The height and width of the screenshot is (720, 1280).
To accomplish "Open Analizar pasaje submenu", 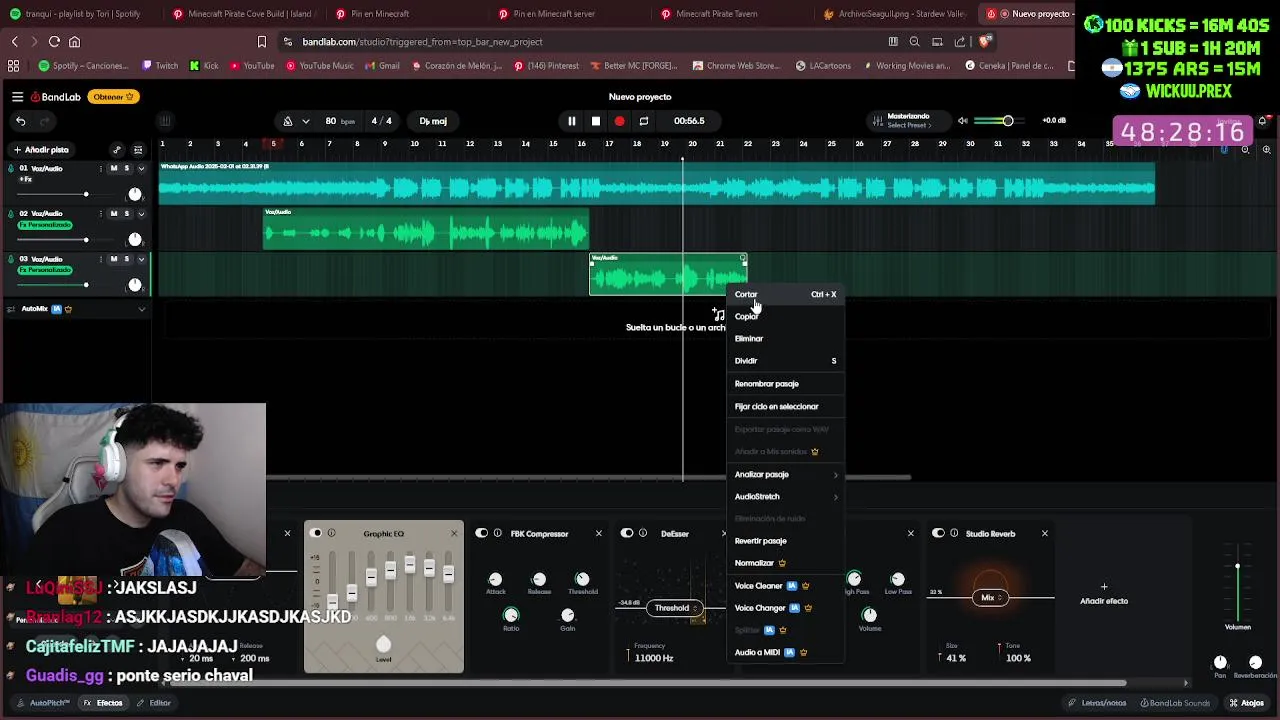I will 785,474.
